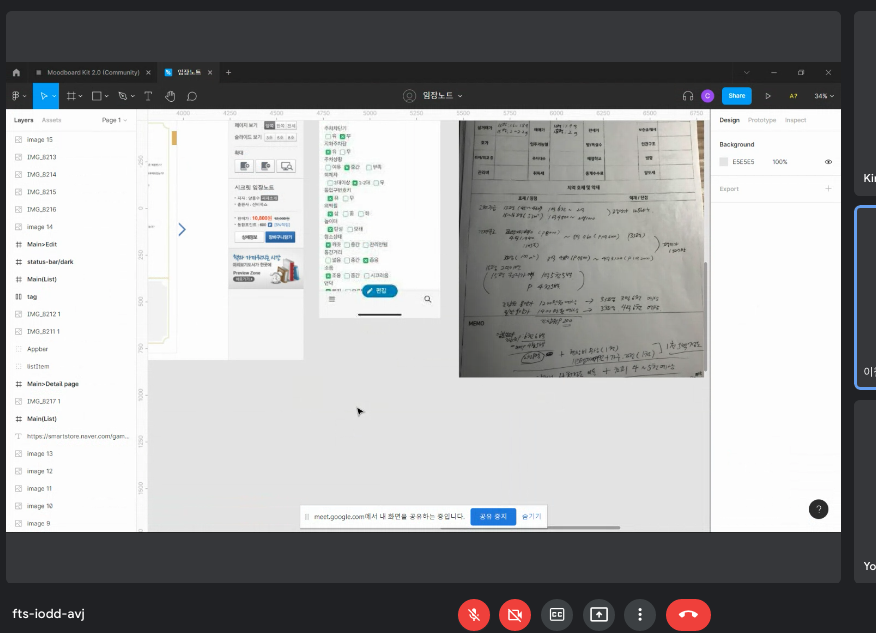The width and height of the screenshot is (876, 633).
Task: Add an export setting with plus
Action: 828,188
